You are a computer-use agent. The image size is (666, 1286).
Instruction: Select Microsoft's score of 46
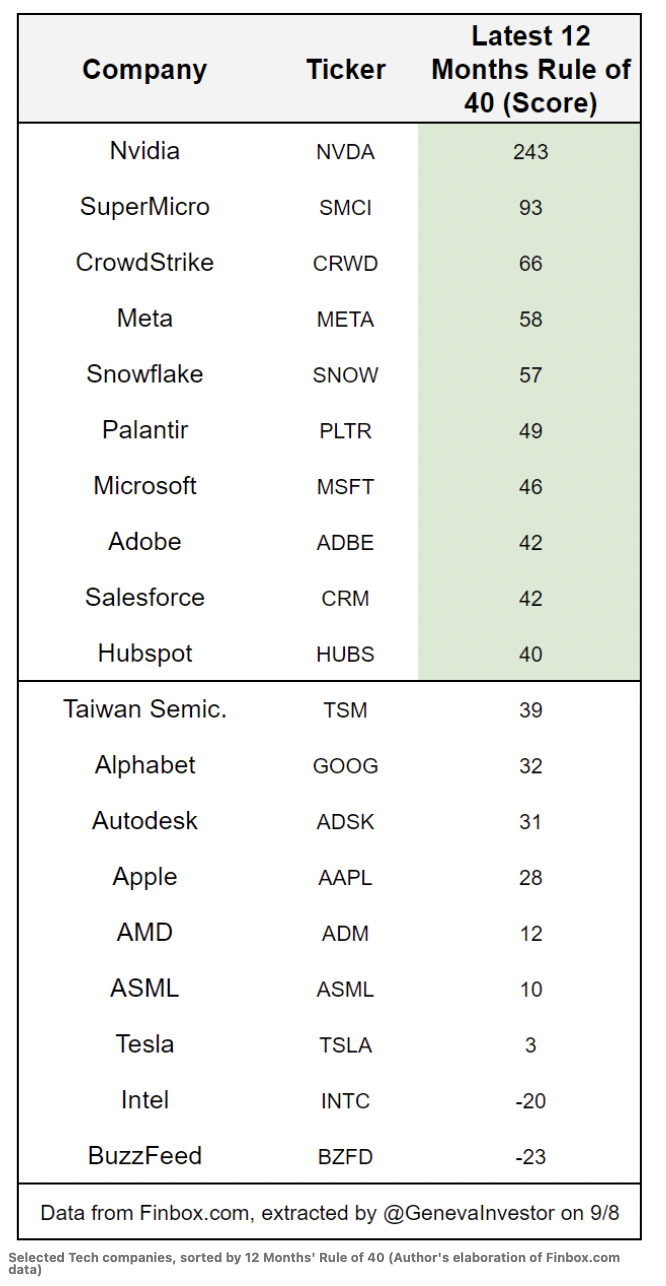(x=530, y=487)
